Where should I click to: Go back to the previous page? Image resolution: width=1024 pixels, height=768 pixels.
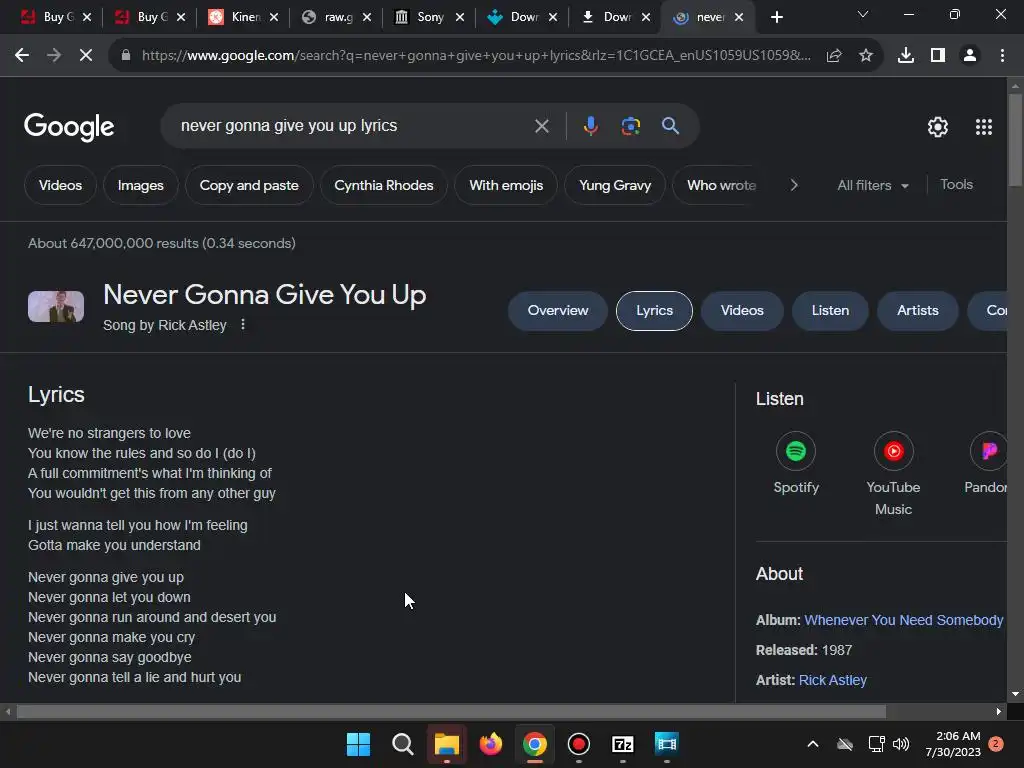pyautogui.click(x=22, y=56)
